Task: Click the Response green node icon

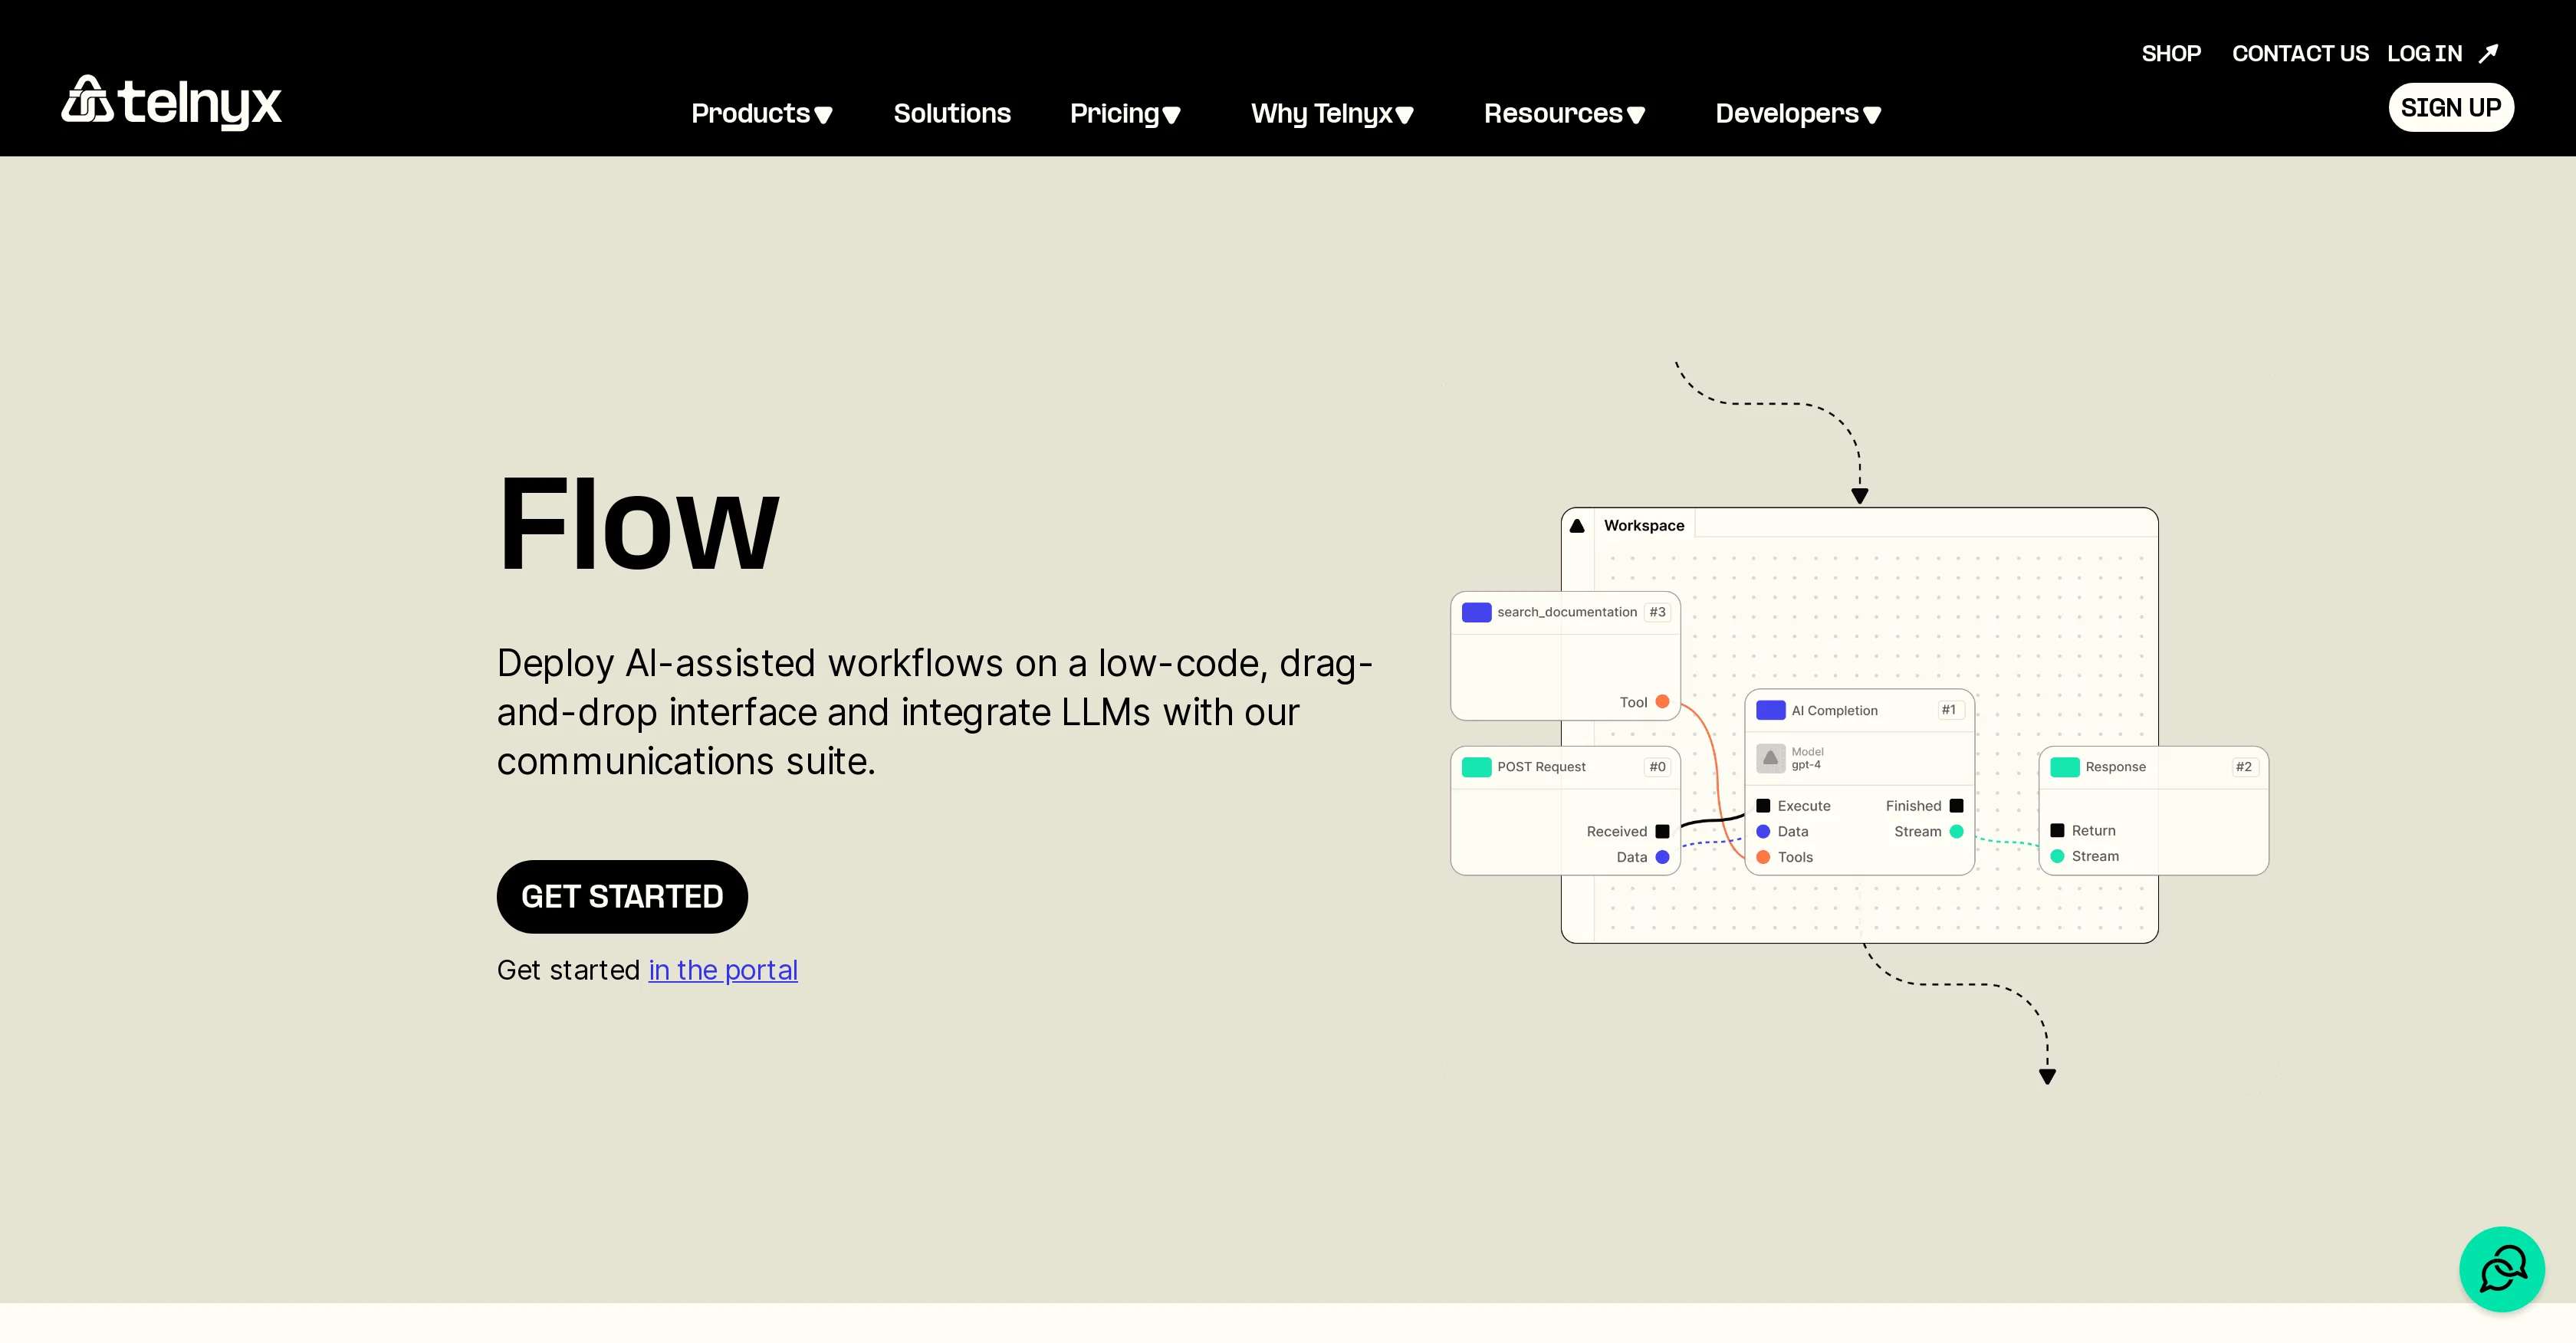Action: click(x=2064, y=767)
